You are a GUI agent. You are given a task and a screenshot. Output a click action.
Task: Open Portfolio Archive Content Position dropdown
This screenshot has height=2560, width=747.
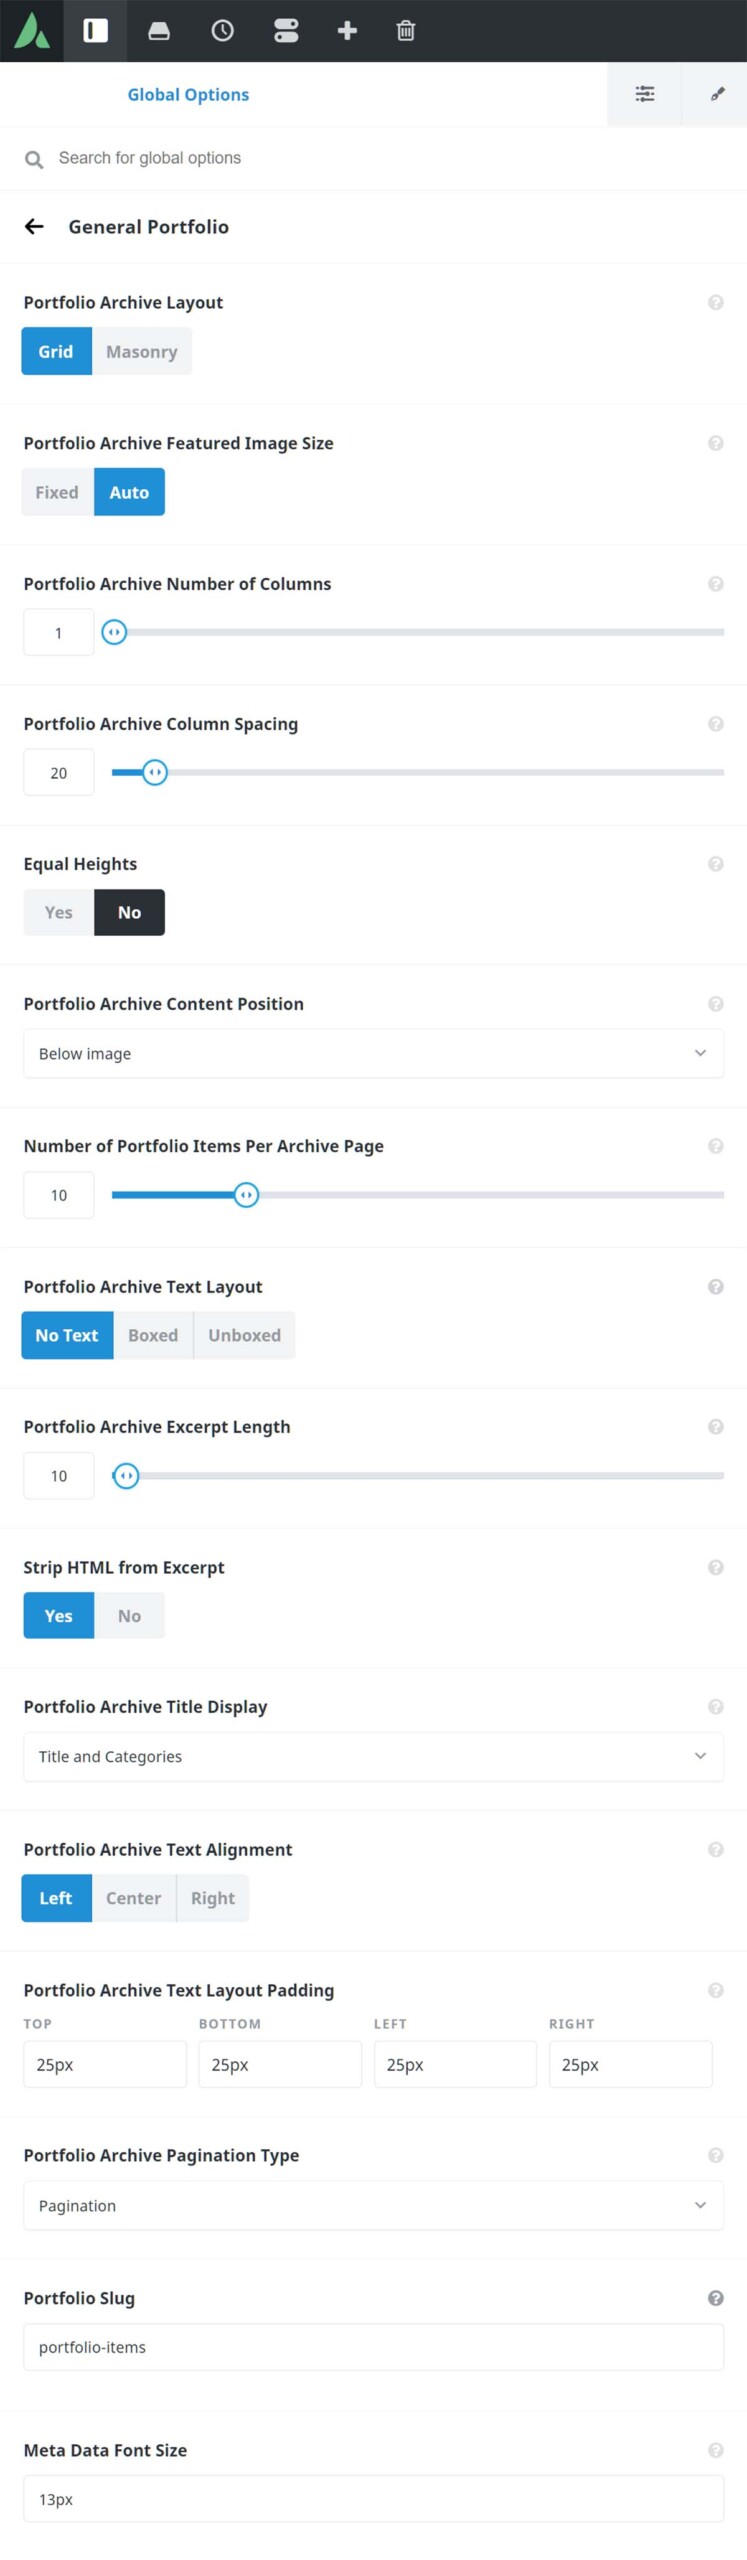pos(373,1053)
